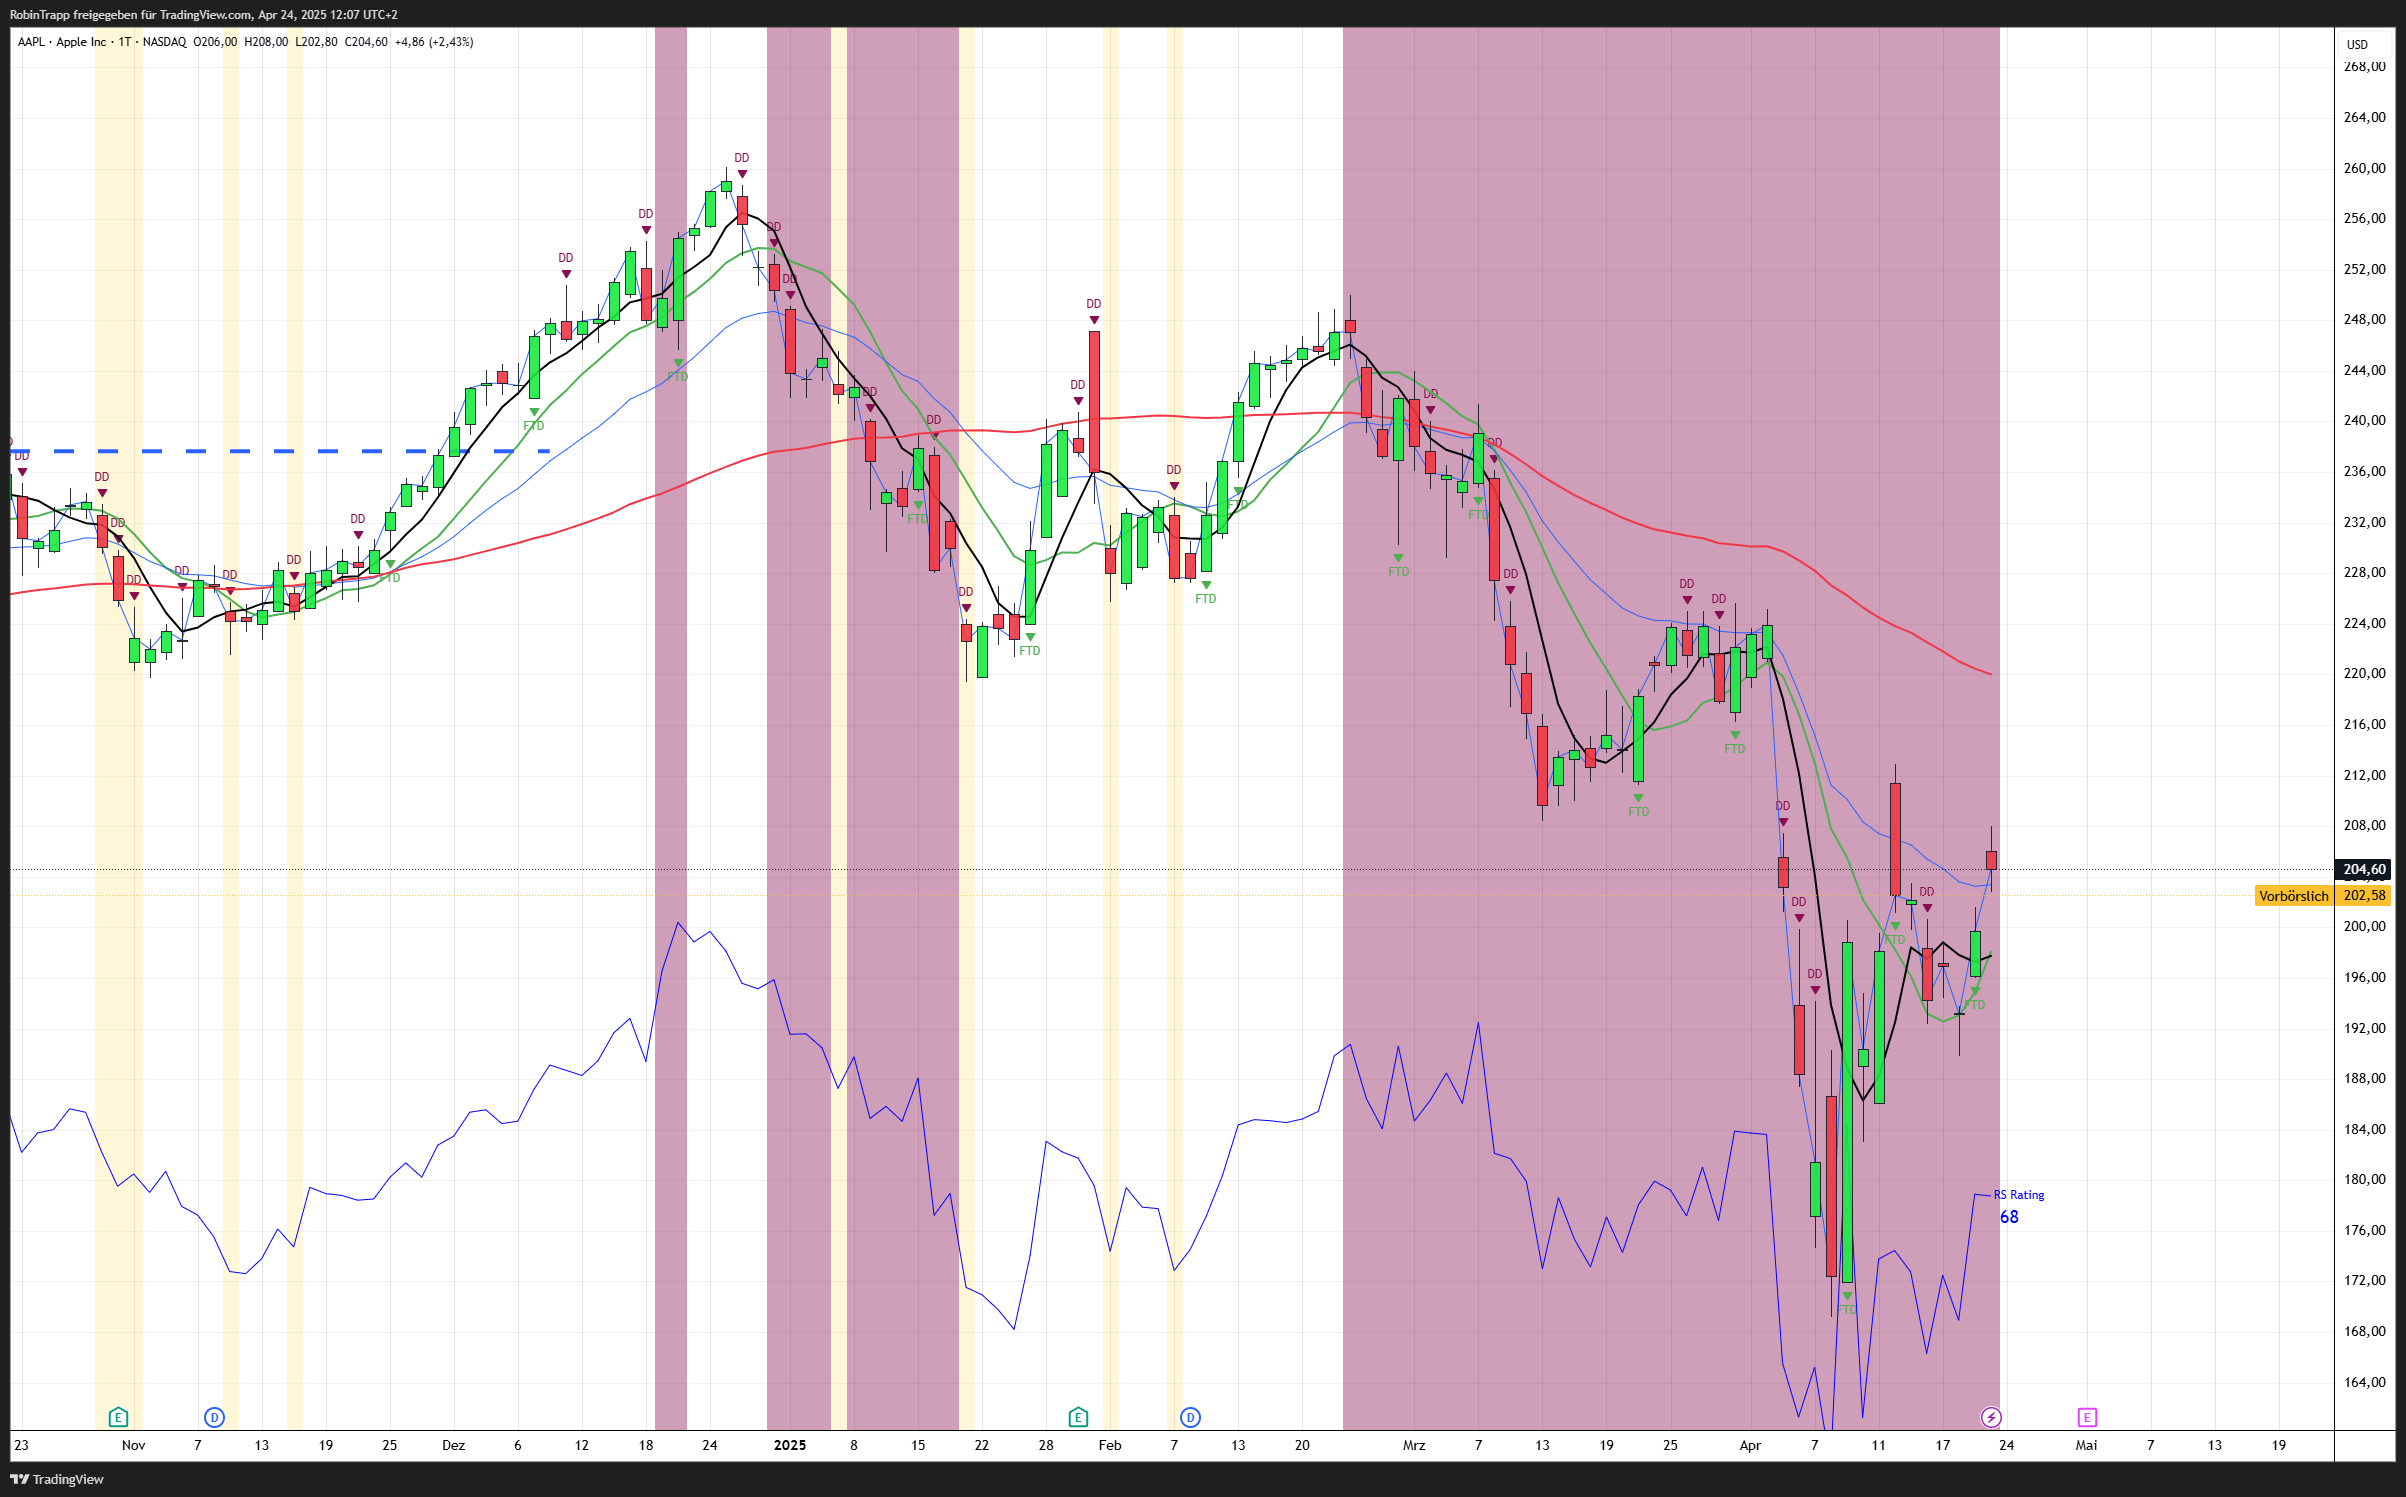Viewport: 2406px width, 1497px height.
Task: Click the TradingView logo at bottom left
Action: (x=57, y=1479)
